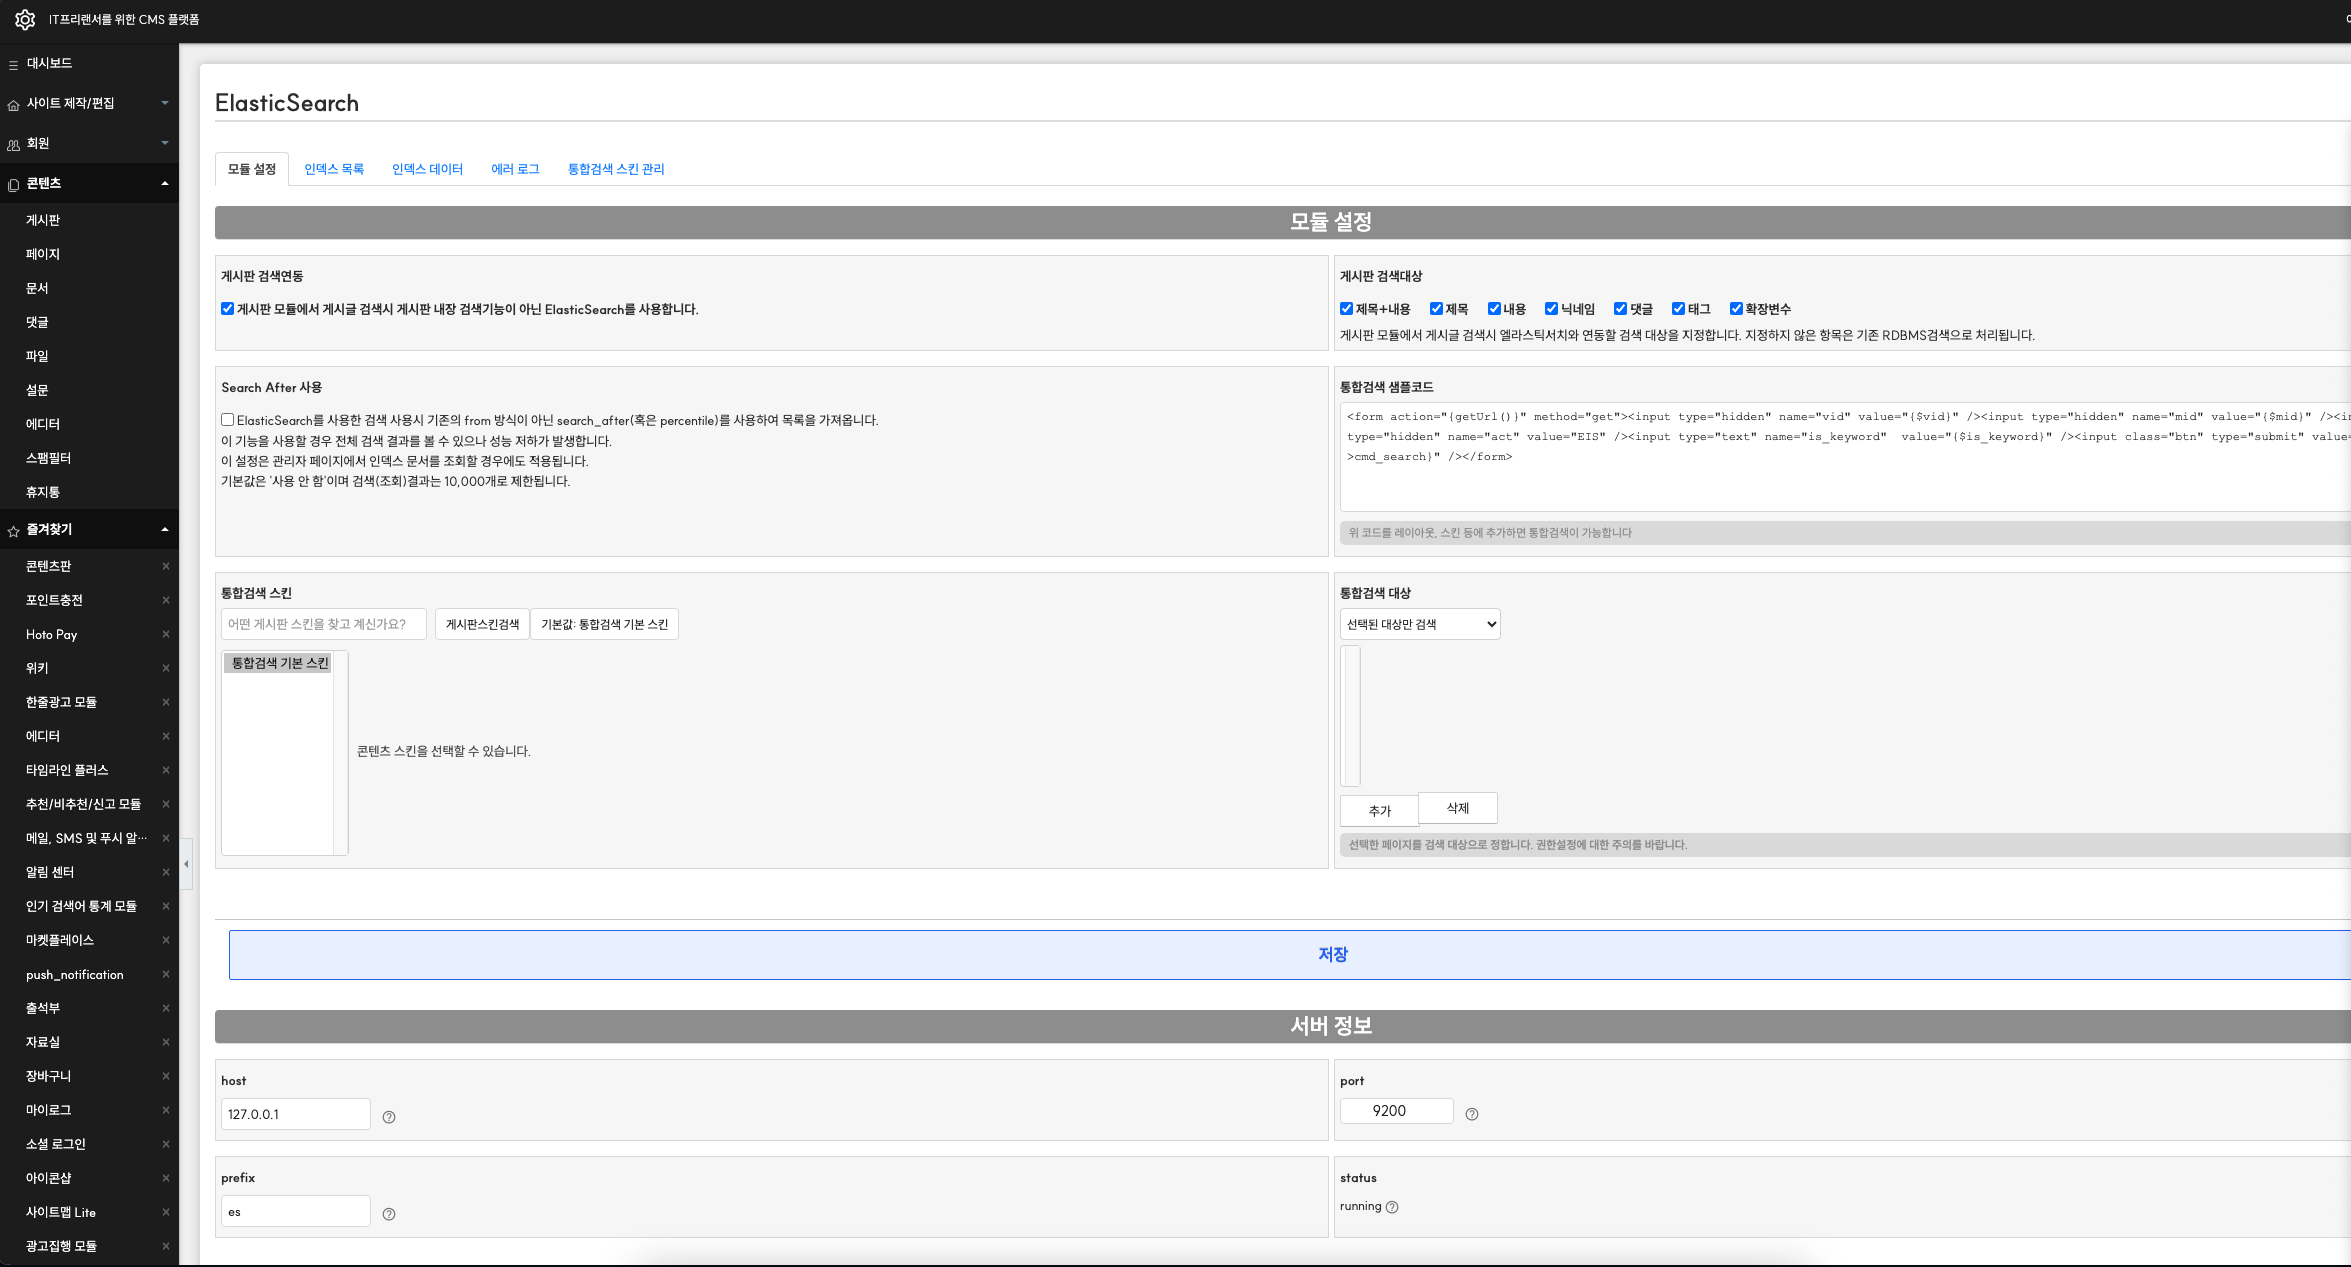Image resolution: width=2351 pixels, height=1267 pixels.
Task: Click the 추가 button
Action: (1380, 811)
